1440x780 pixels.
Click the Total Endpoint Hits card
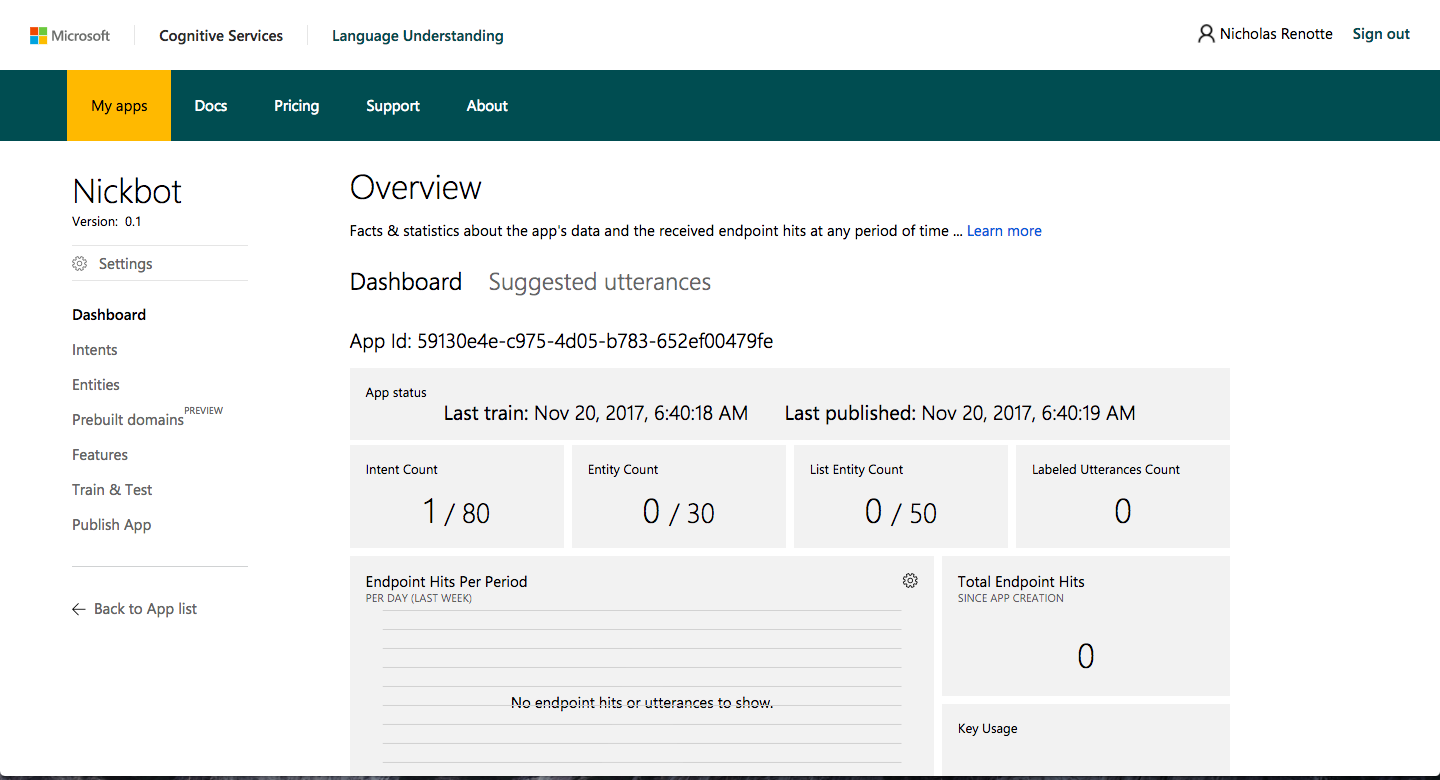point(1086,626)
